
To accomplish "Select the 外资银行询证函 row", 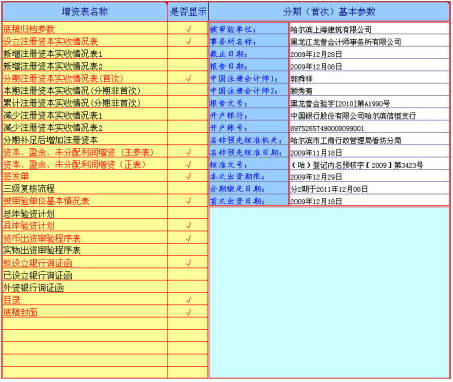I will pyautogui.click(x=85, y=287).
